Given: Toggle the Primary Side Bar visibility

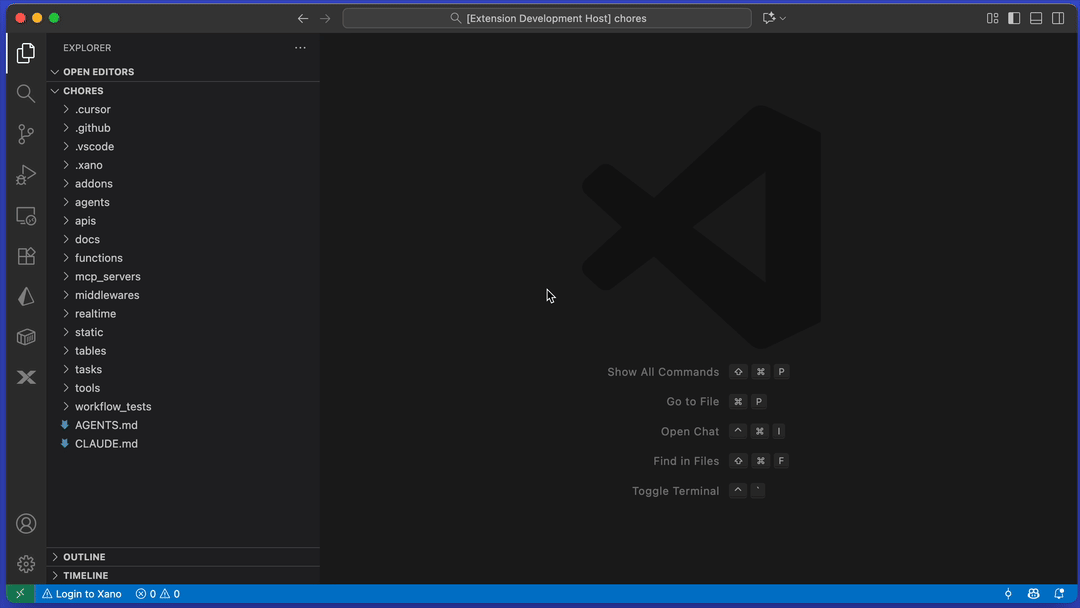Looking at the screenshot, I should click(1014, 19).
